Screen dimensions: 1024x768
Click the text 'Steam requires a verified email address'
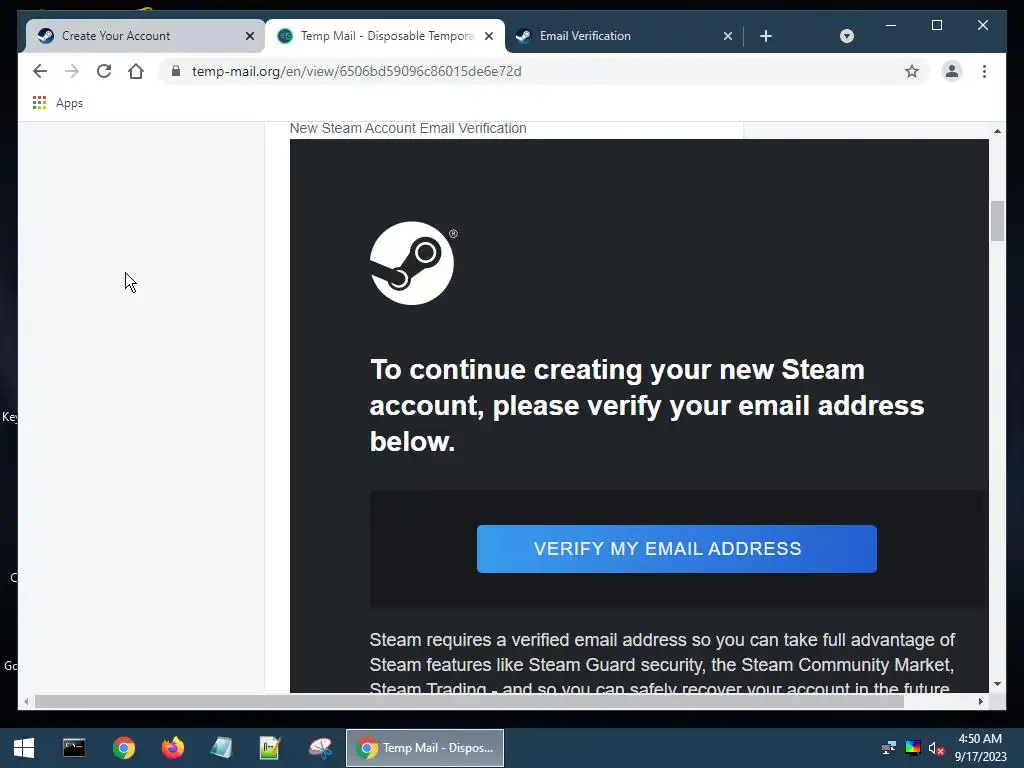tap(528, 639)
